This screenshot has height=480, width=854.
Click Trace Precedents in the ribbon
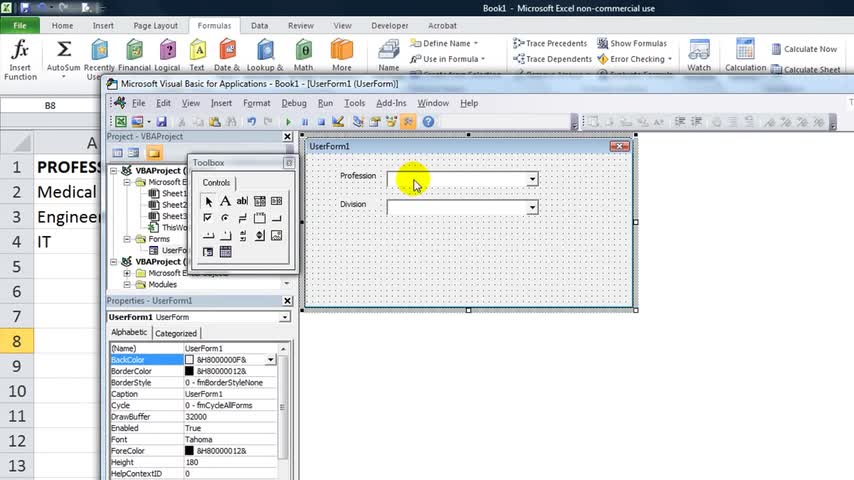(551, 43)
